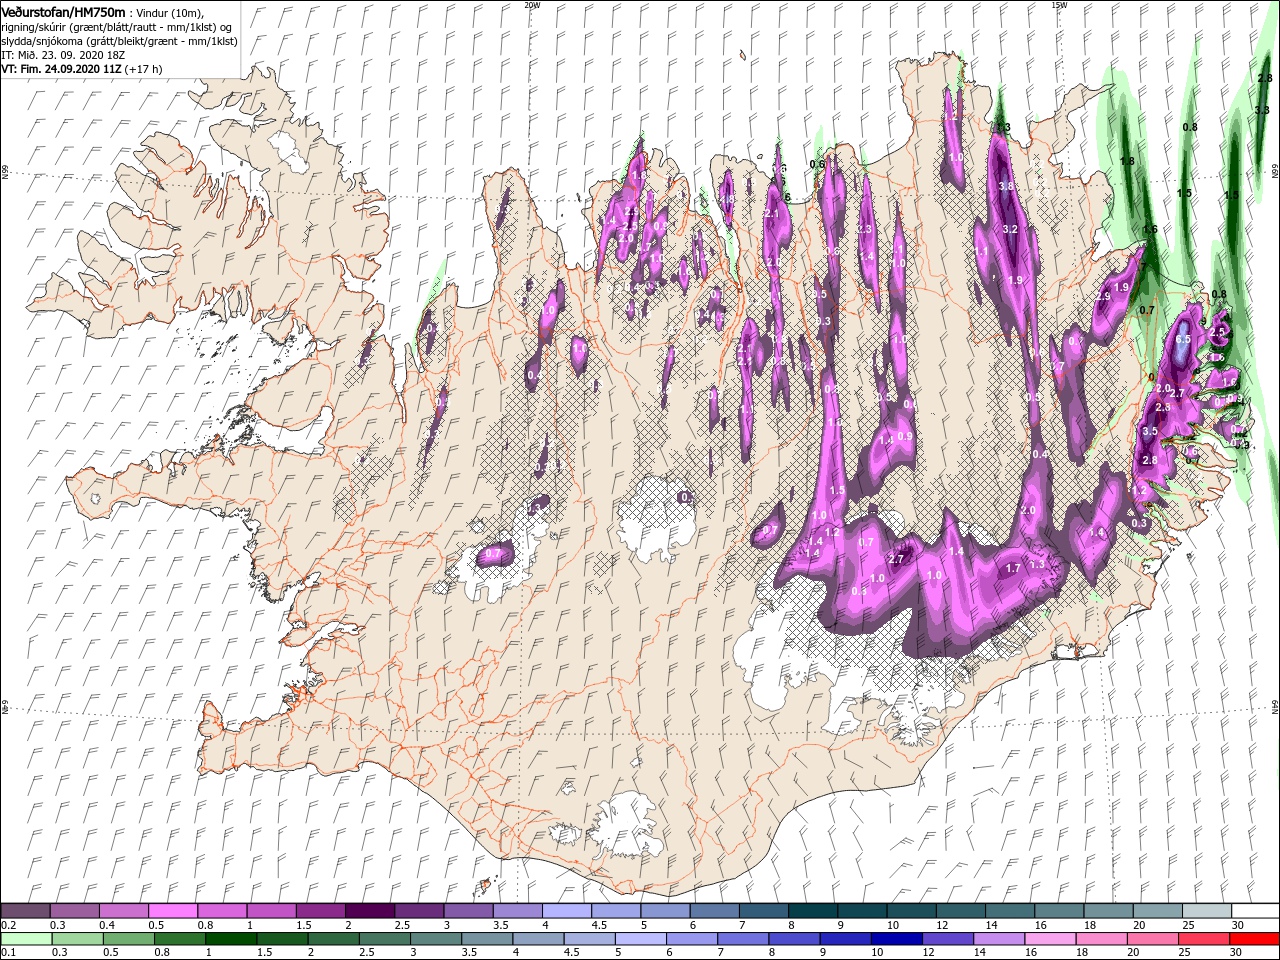Image resolution: width=1280 pixels, height=960 pixels.
Task: Click the "3.8" precipitation value on the map
Action: click(x=1008, y=186)
